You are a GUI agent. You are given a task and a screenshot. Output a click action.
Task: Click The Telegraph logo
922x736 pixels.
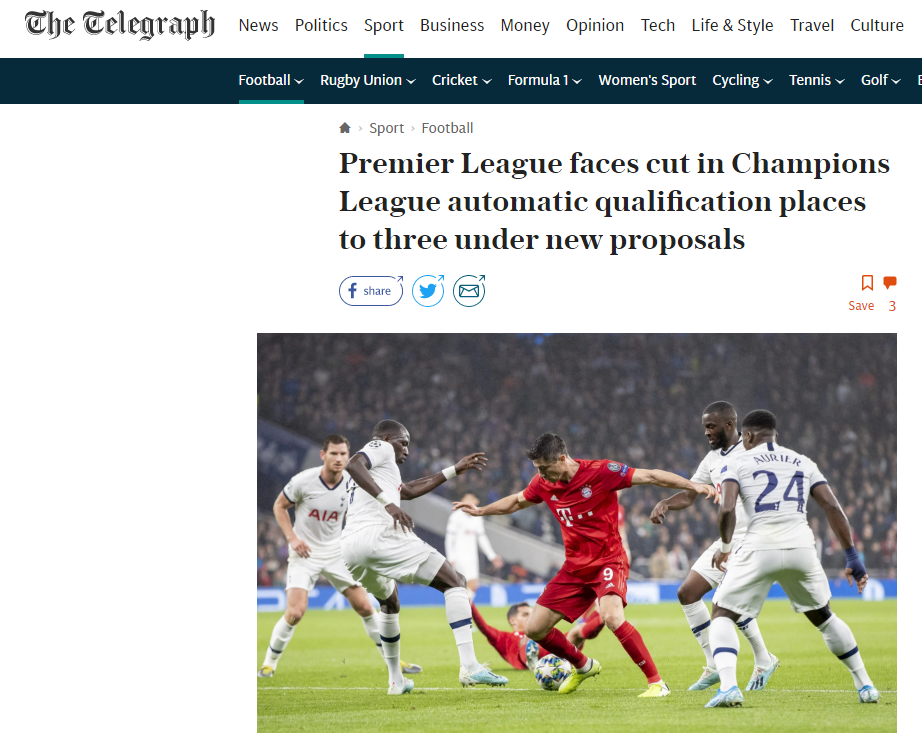119,25
